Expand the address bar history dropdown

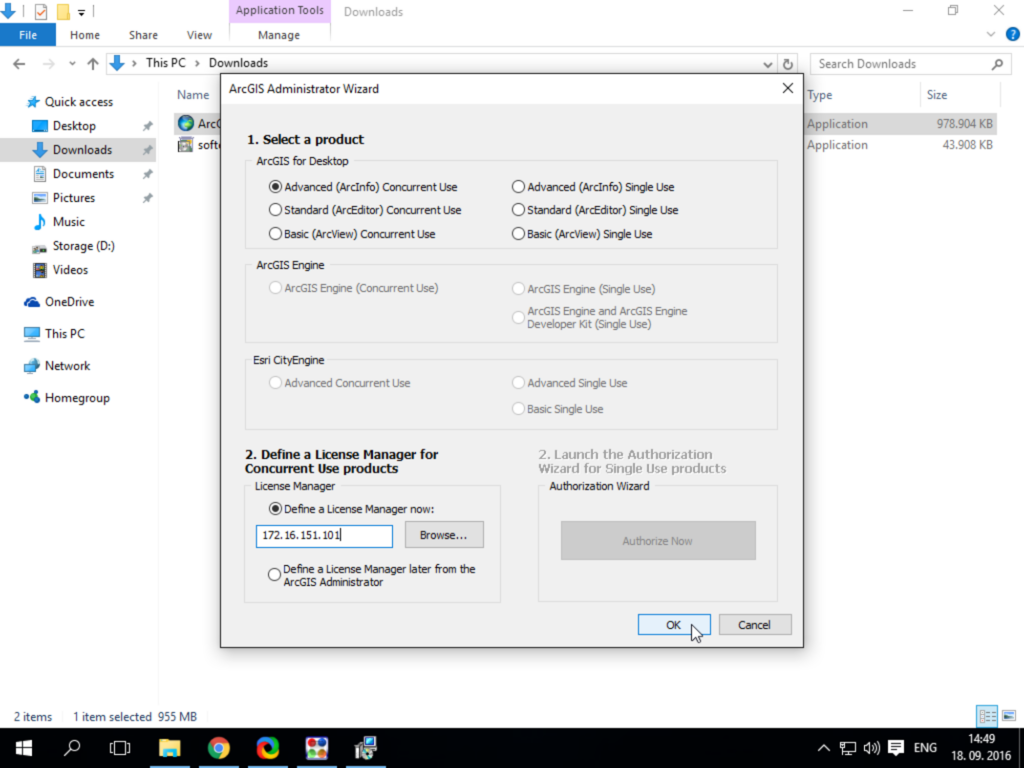[x=767, y=64]
